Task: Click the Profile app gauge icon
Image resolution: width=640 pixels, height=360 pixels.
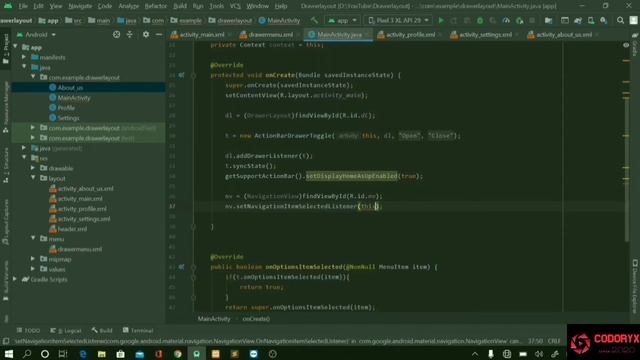Action: (506, 20)
